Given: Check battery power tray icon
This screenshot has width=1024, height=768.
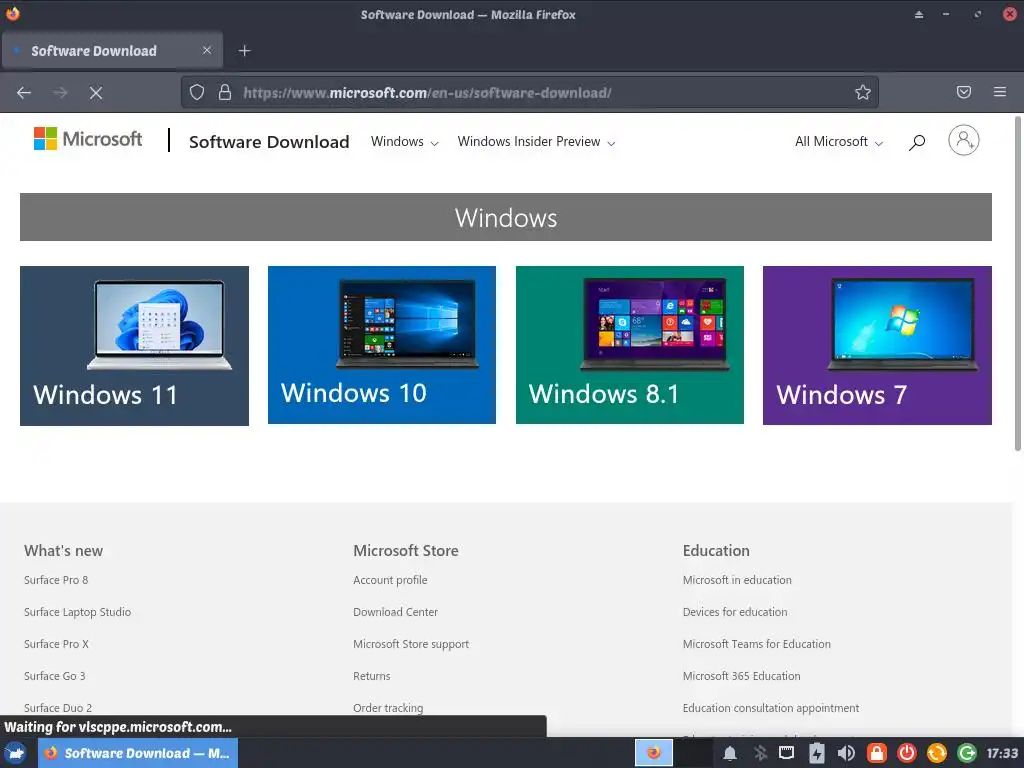Looking at the screenshot, I should click(x=816, y=754).
